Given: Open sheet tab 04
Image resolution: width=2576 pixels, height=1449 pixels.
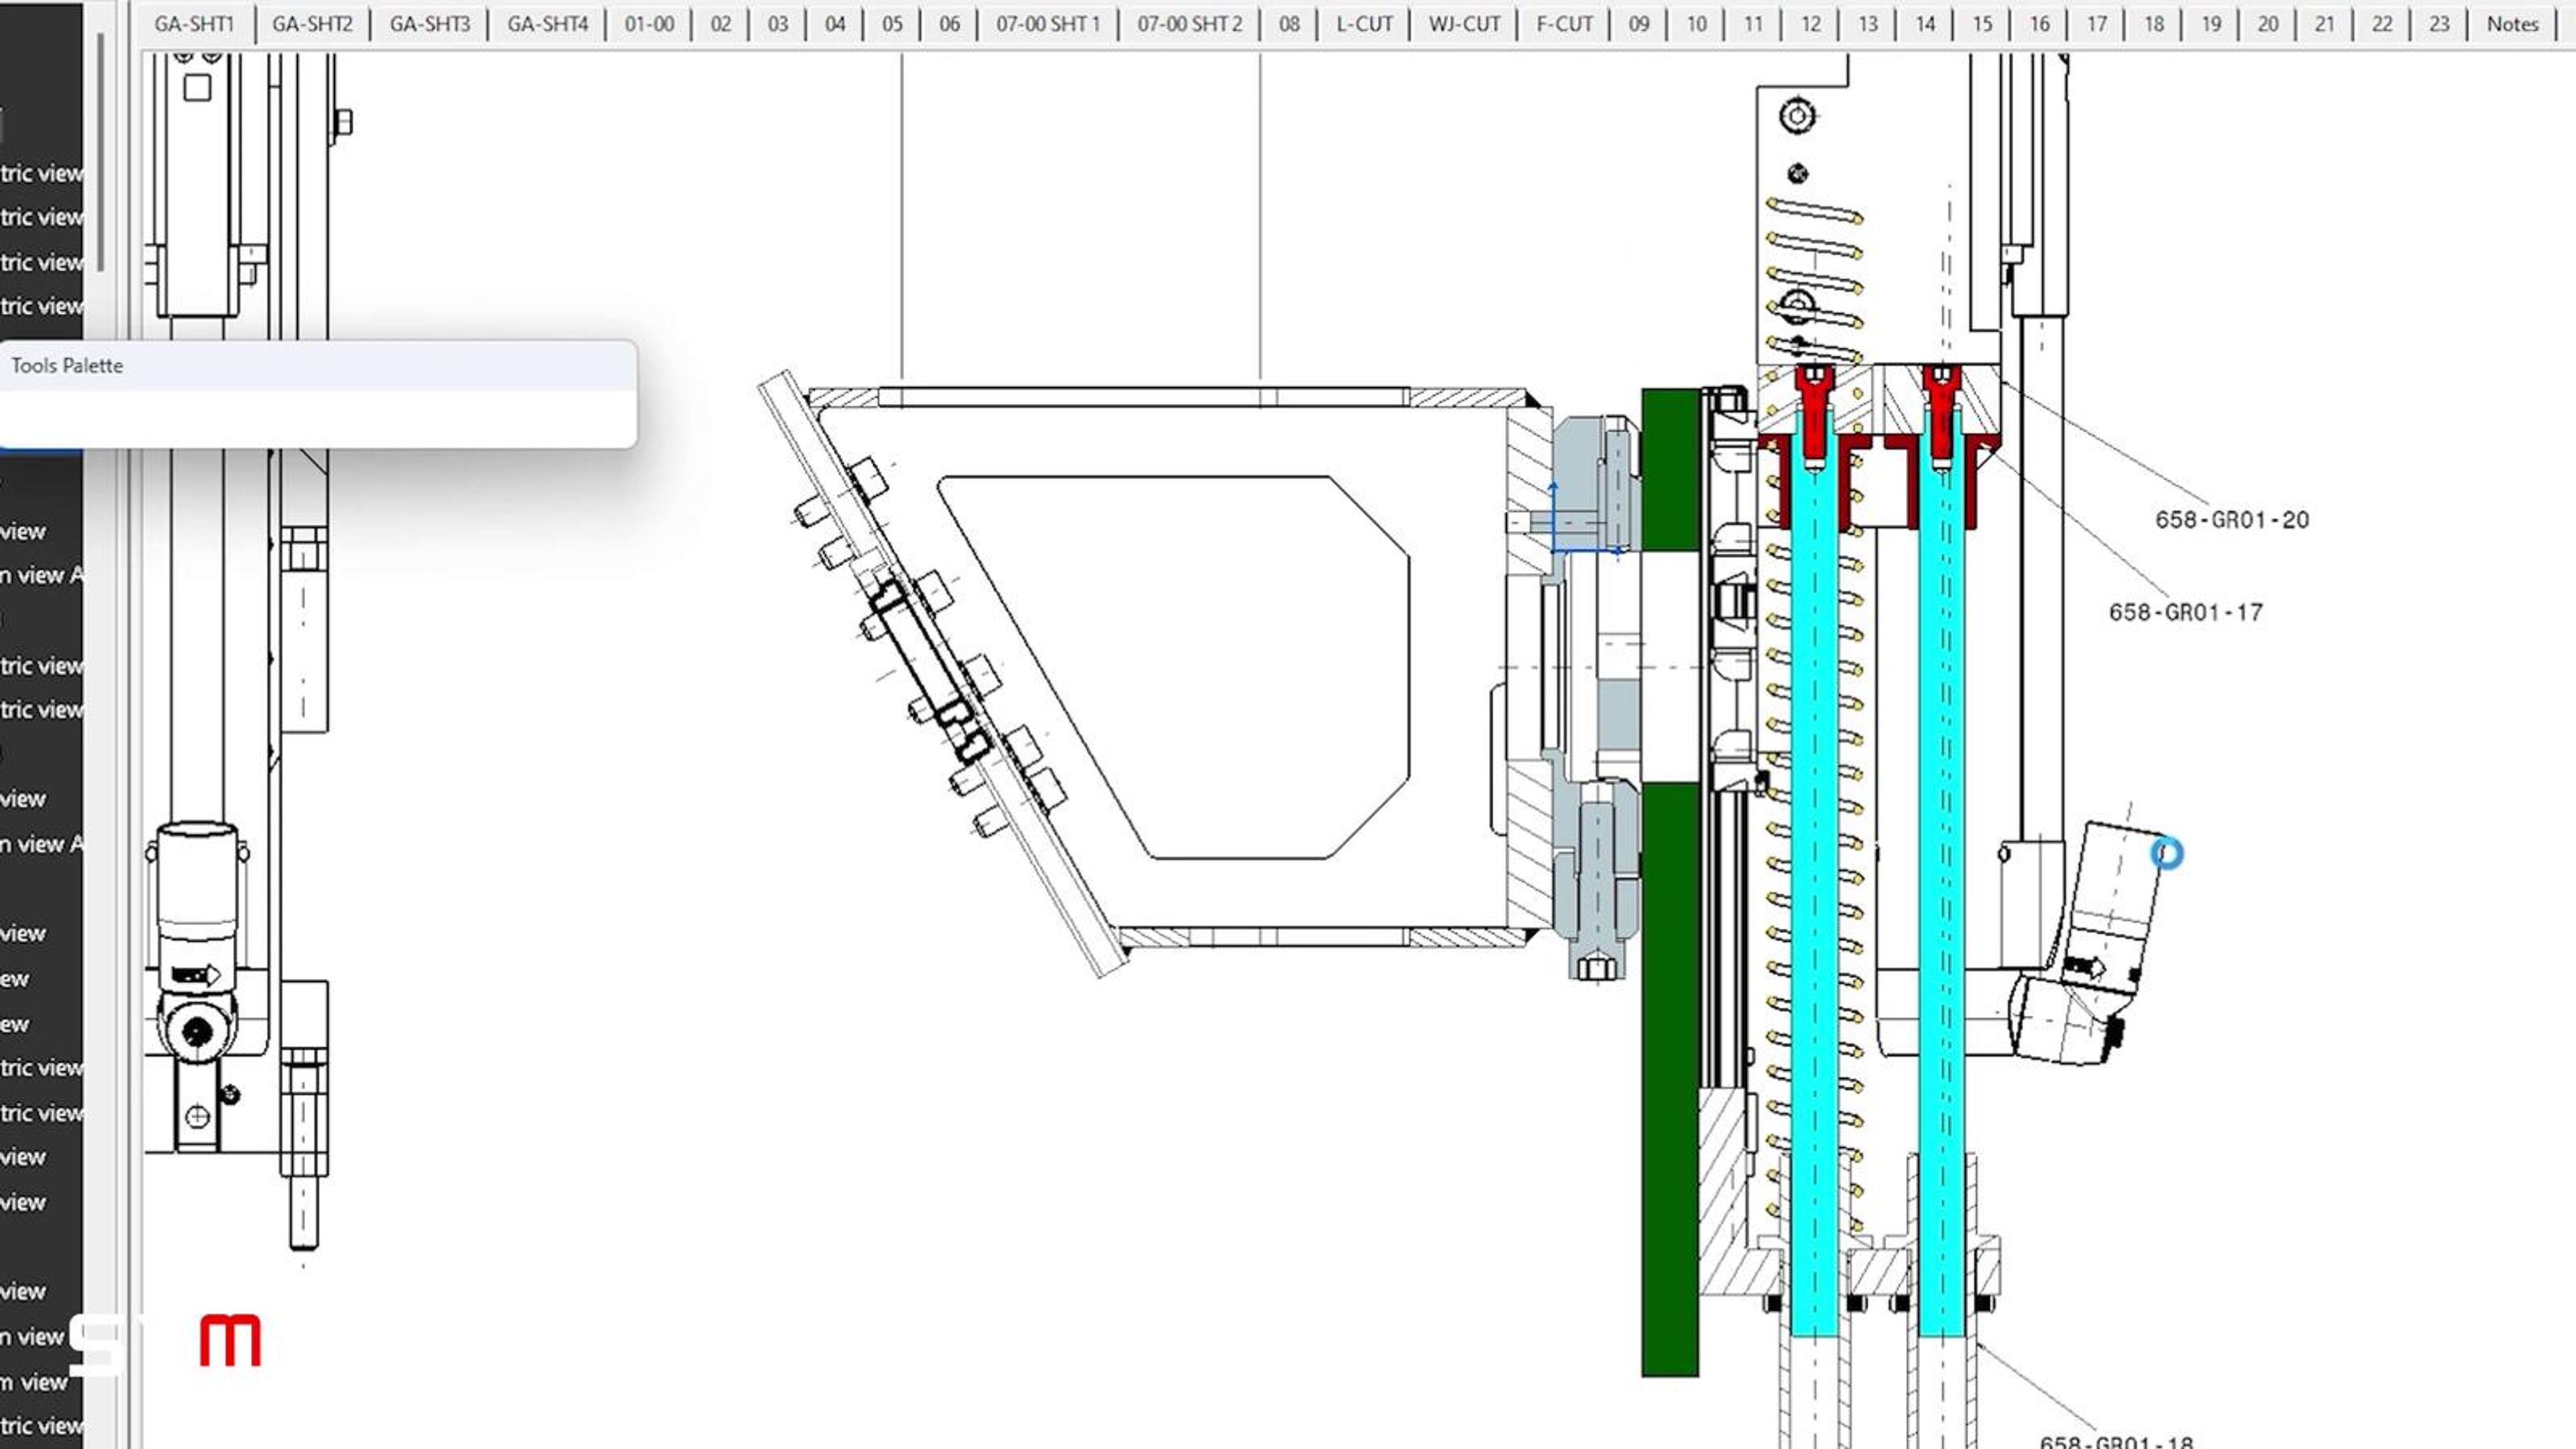Looking at the screenshot, I should point(835,24).
